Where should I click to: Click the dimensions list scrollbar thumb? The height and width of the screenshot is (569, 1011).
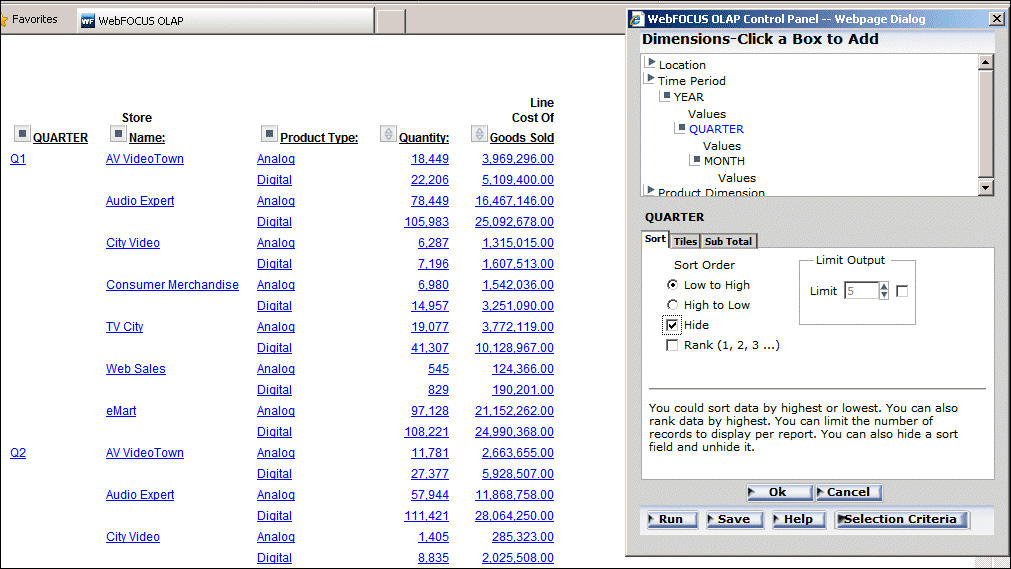click(985, 123)
